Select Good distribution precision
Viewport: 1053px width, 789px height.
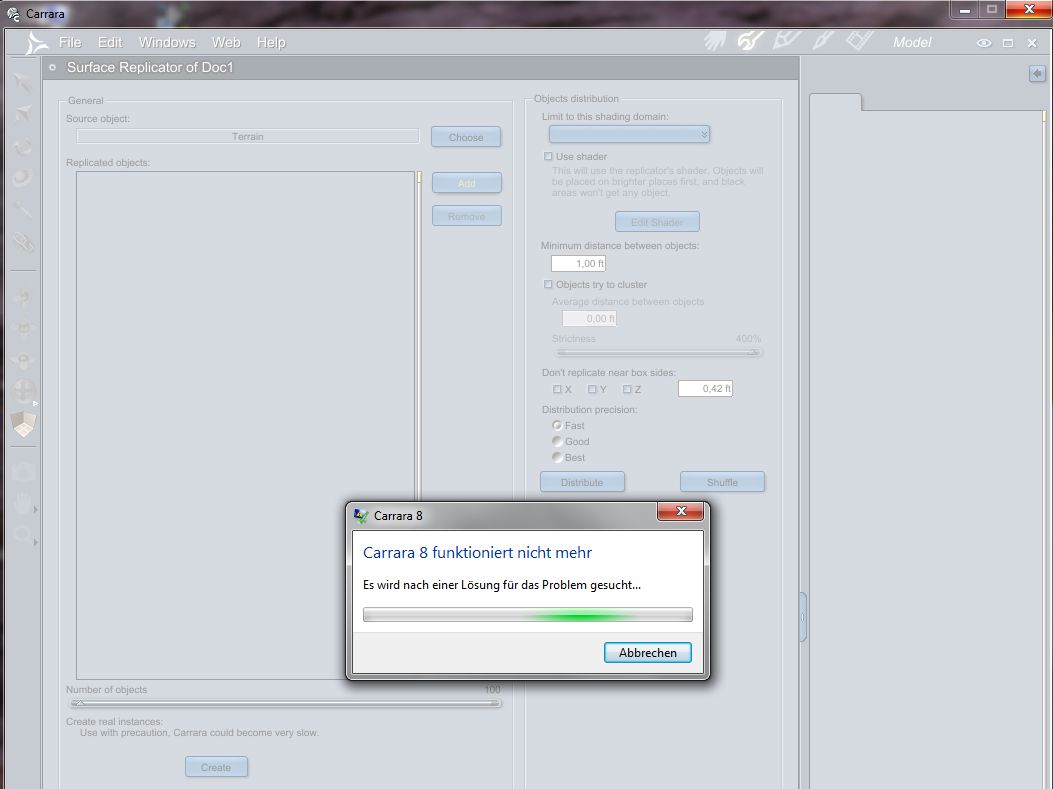click(557, 441)
